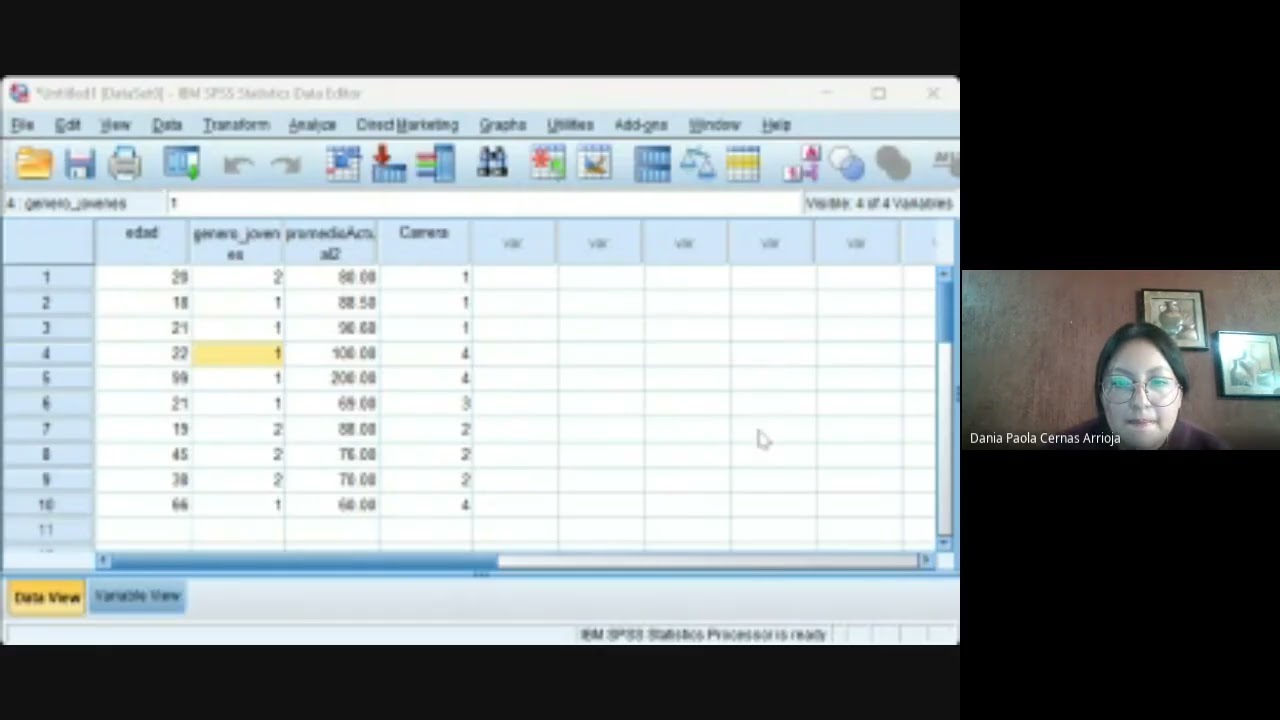Open Find with the binoculars icon

(492, 164)
